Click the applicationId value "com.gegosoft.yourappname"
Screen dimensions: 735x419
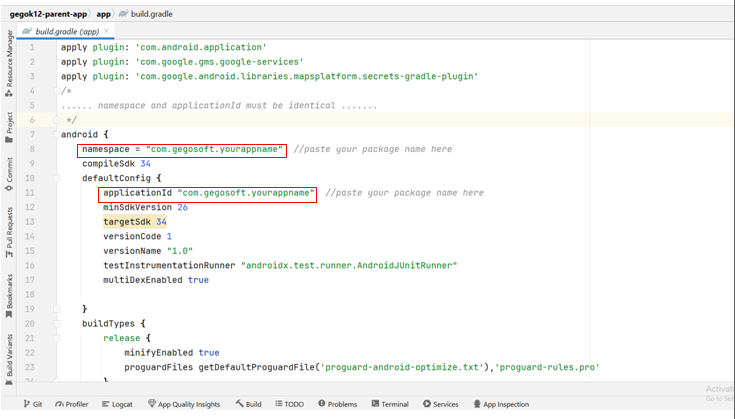click(246, 193)
